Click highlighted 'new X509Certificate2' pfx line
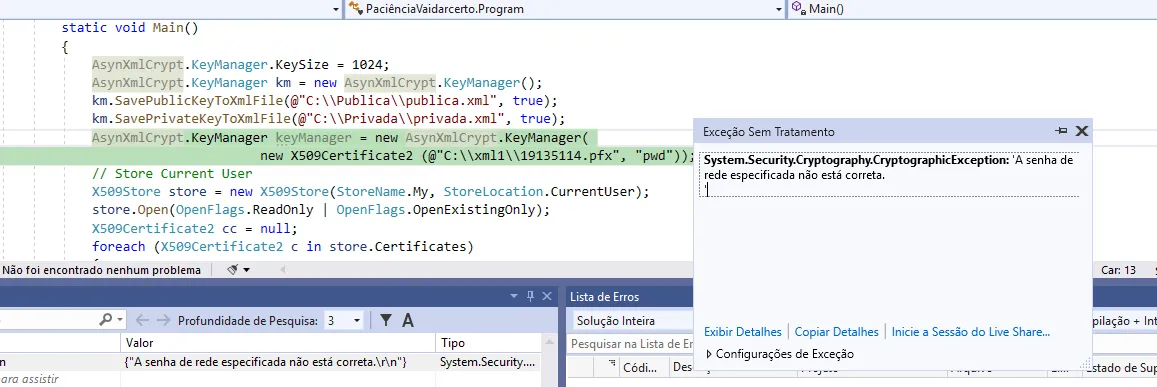 pos(477,156)
